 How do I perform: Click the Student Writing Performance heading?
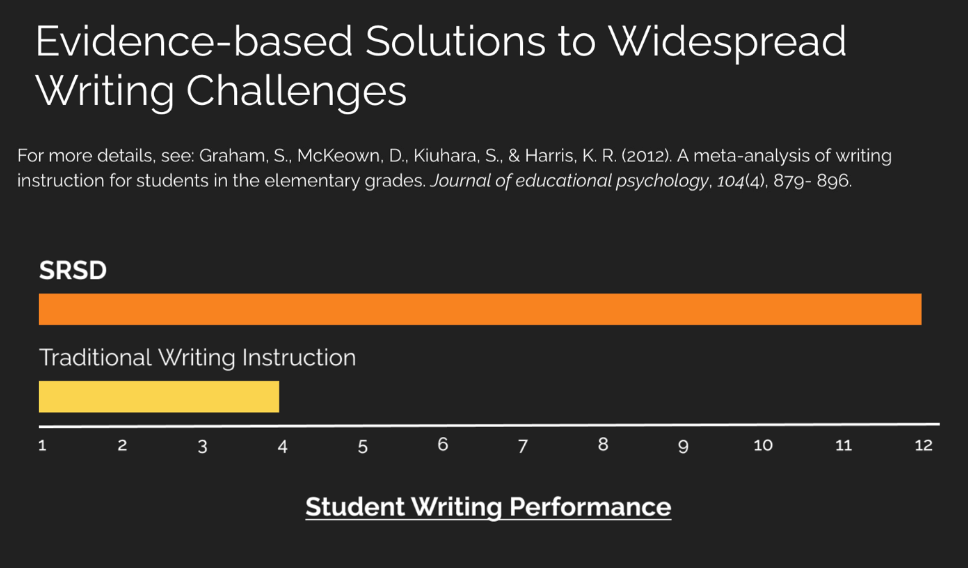(x=488, y=507)
